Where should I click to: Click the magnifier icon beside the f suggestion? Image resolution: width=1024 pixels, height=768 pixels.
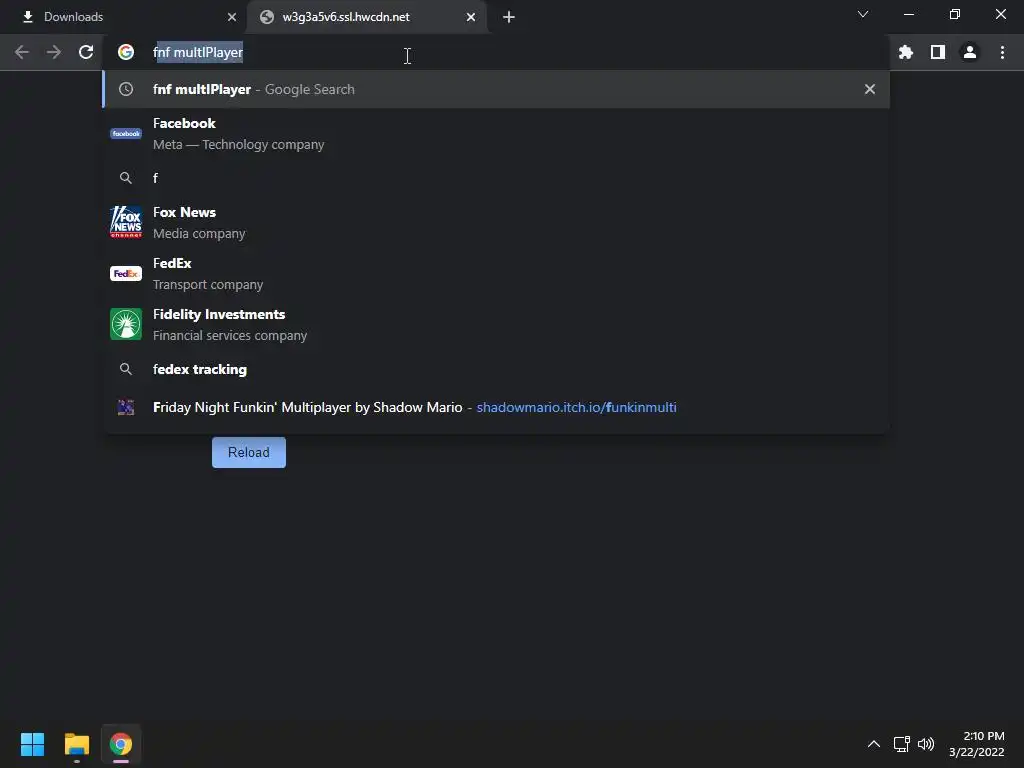126,178
